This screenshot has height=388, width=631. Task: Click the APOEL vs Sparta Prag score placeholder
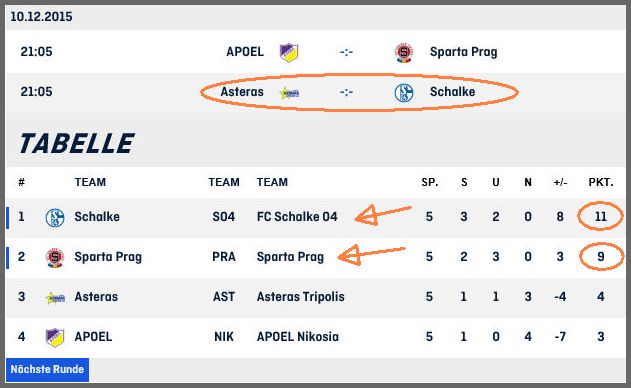(346, 52)
